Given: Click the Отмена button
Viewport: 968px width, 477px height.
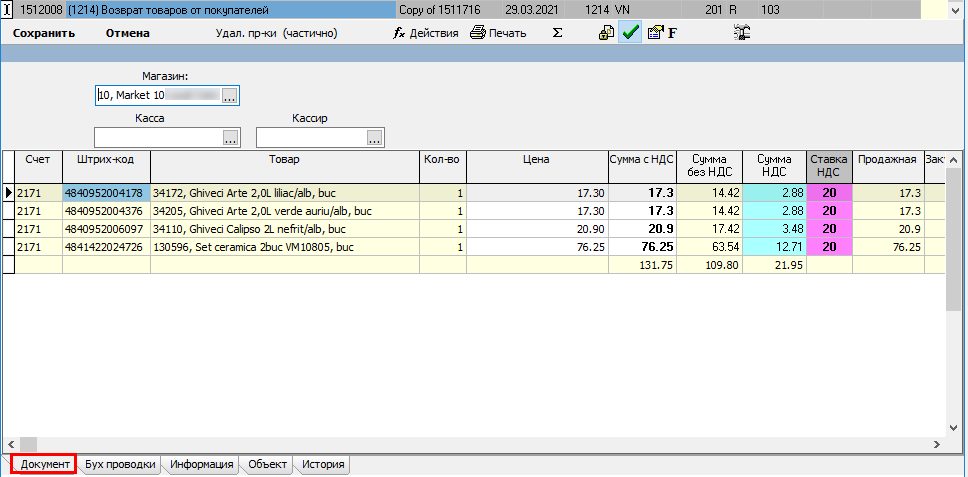Looking at the screenshot, I should (x=128, y=33).
